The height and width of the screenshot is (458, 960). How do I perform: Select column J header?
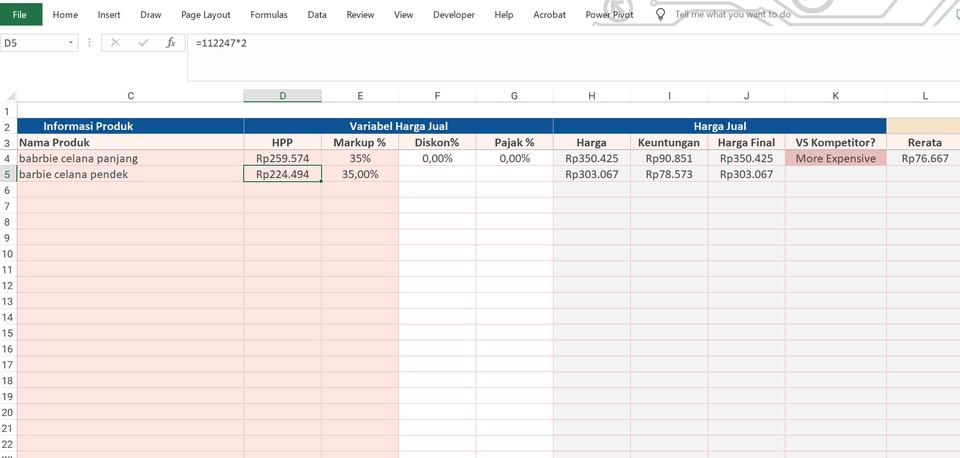click(746, 96)
